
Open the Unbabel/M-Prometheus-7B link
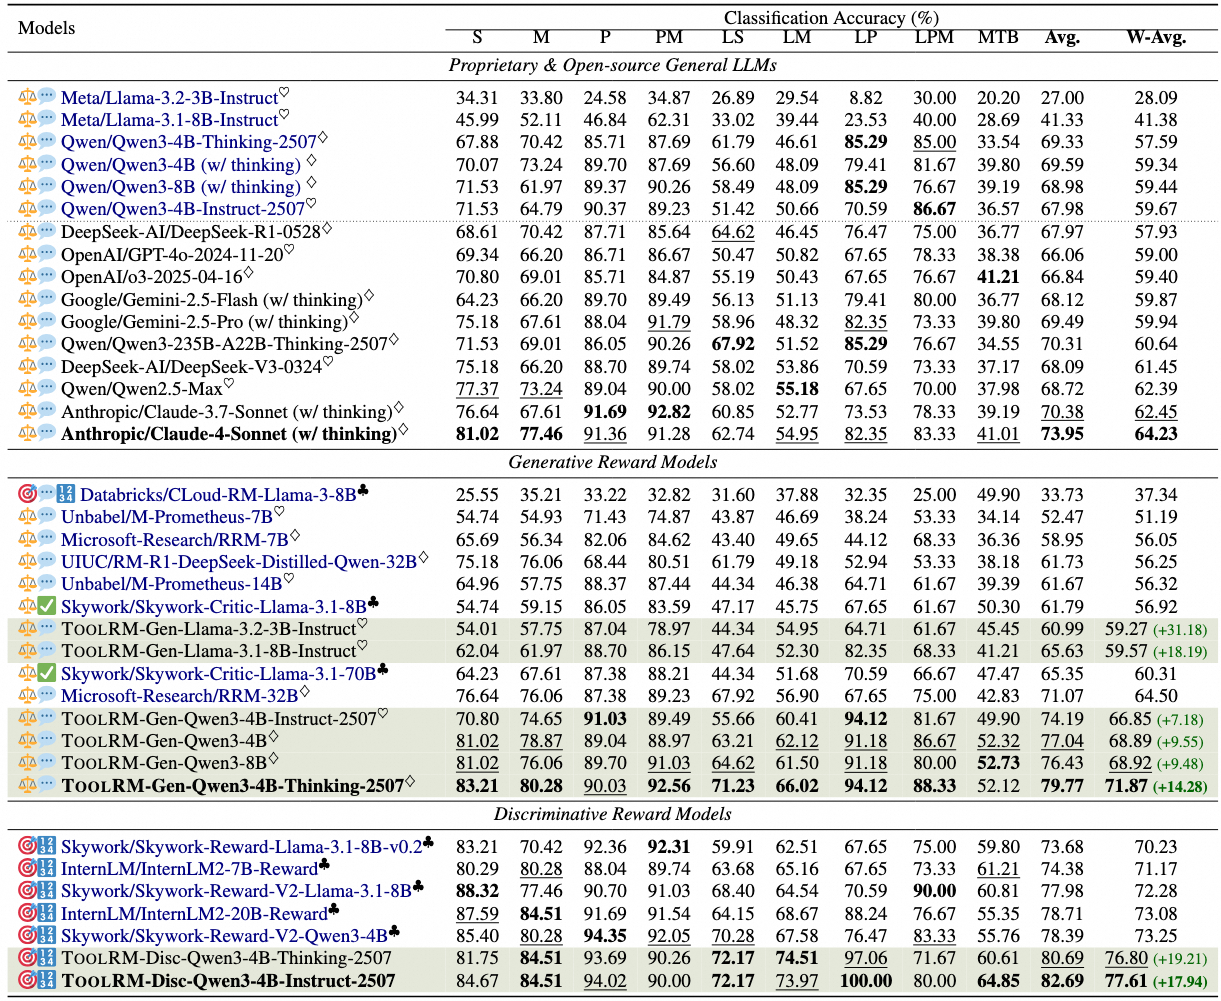click(167, 517)
